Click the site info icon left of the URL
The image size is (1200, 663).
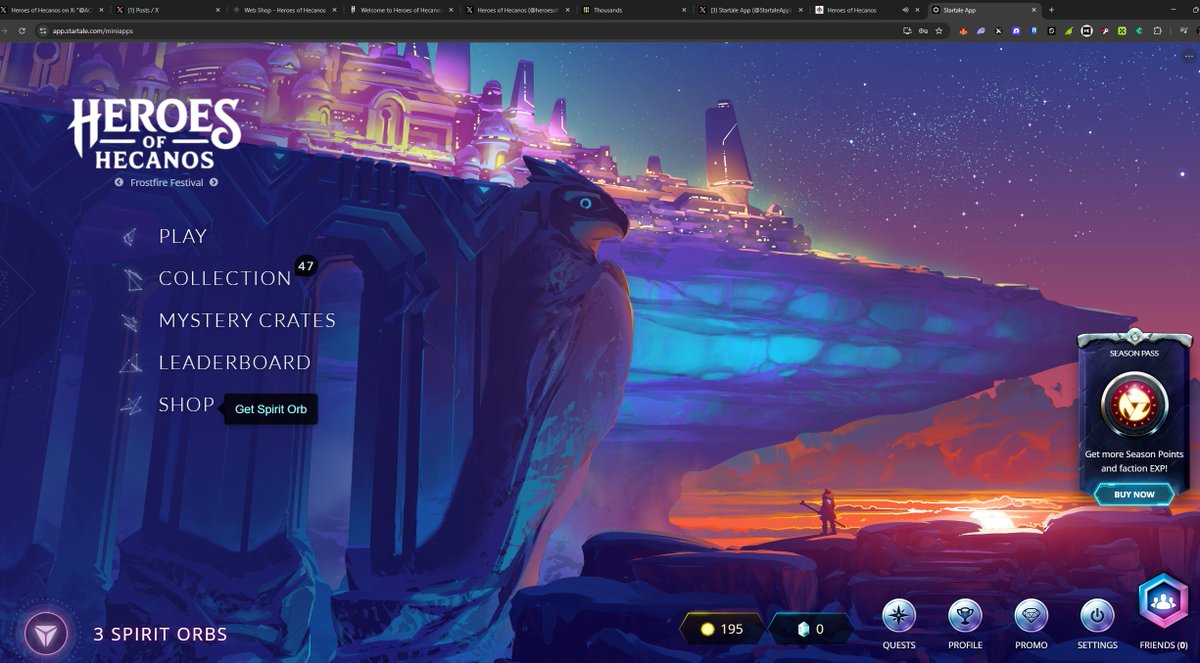coord(43,30)
